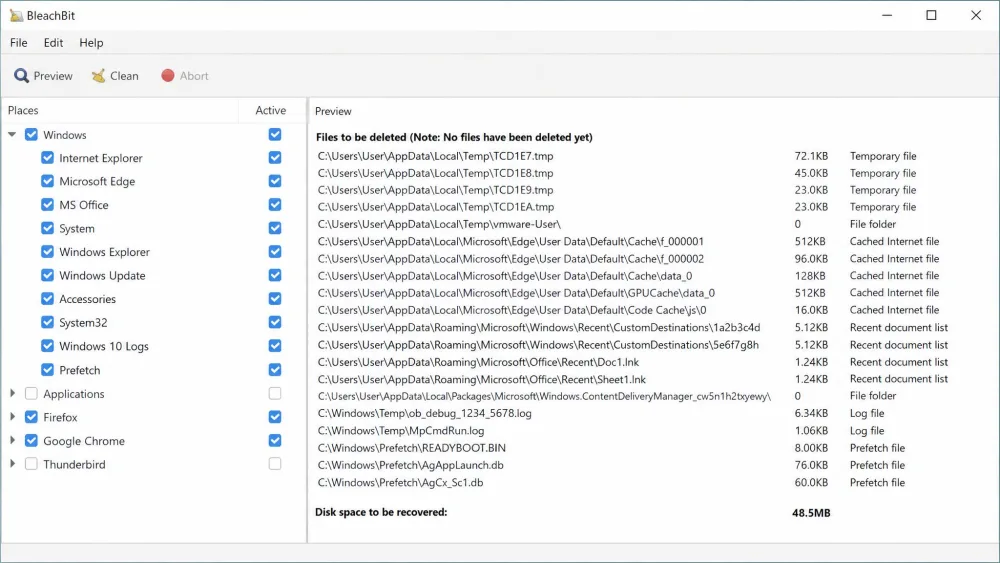Select the Windows Explorer tree item label
The image size is (1000, 563).
105,252
